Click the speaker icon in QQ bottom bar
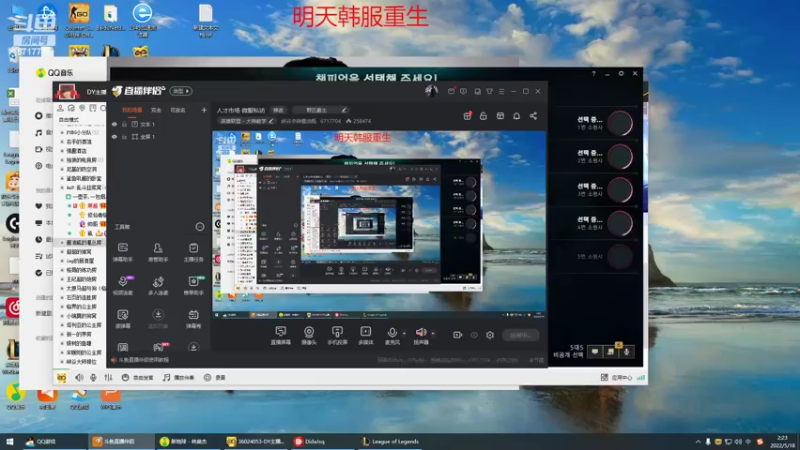This screenshot has height=450, width=800. 79,378
